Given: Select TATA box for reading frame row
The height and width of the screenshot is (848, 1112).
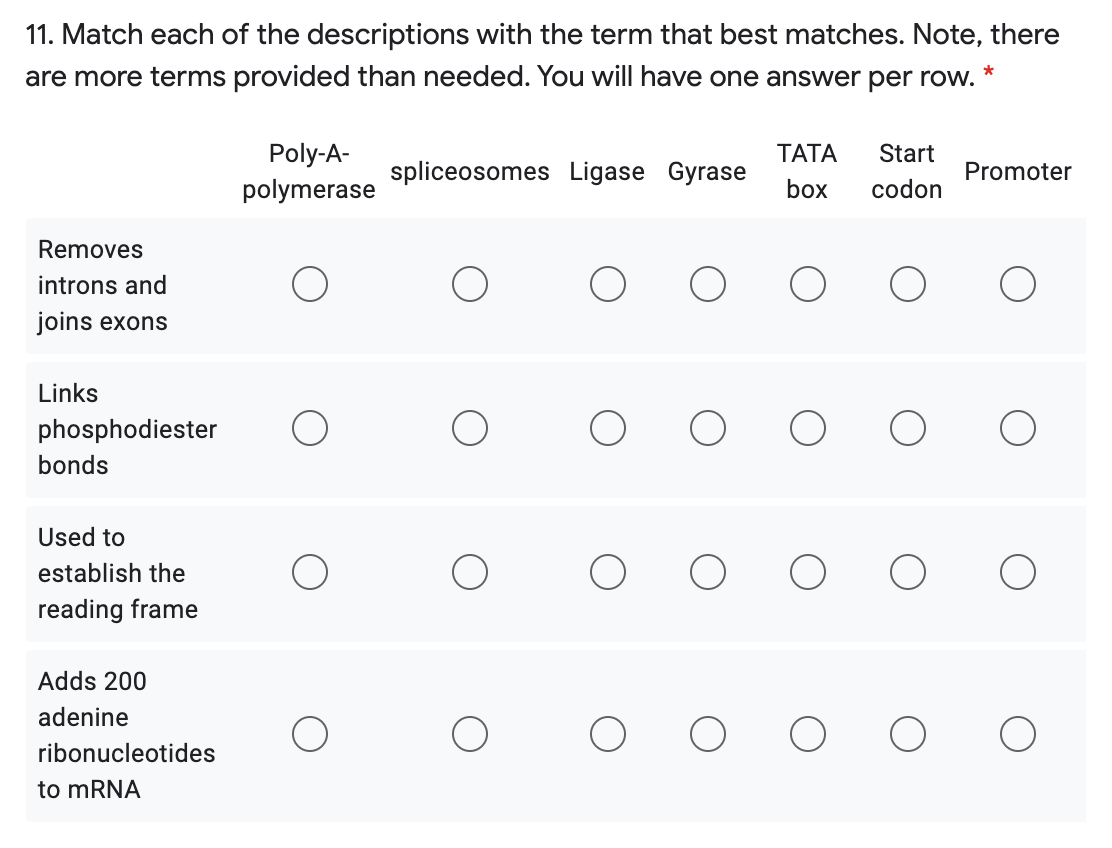Looking at the screenshot, I should tap(808, 572).
